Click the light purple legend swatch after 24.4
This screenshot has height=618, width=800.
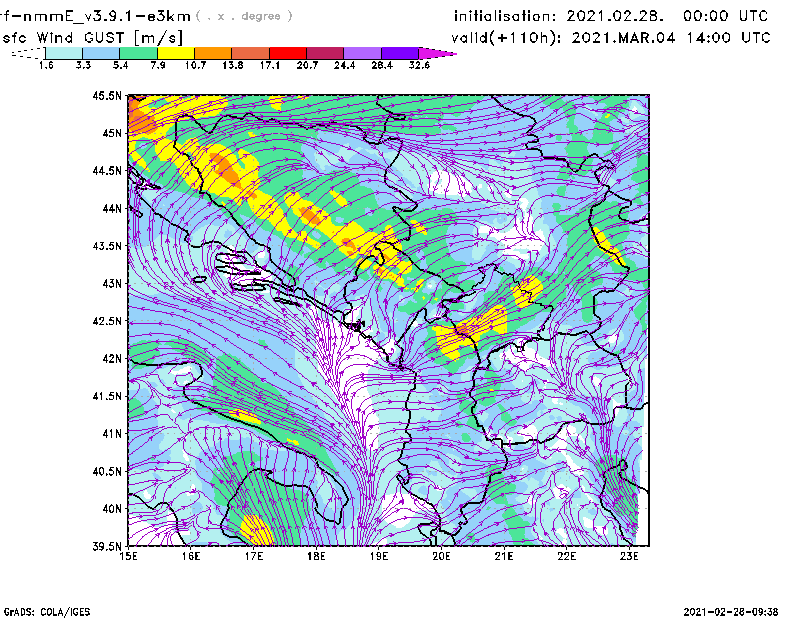coord(363,53)
